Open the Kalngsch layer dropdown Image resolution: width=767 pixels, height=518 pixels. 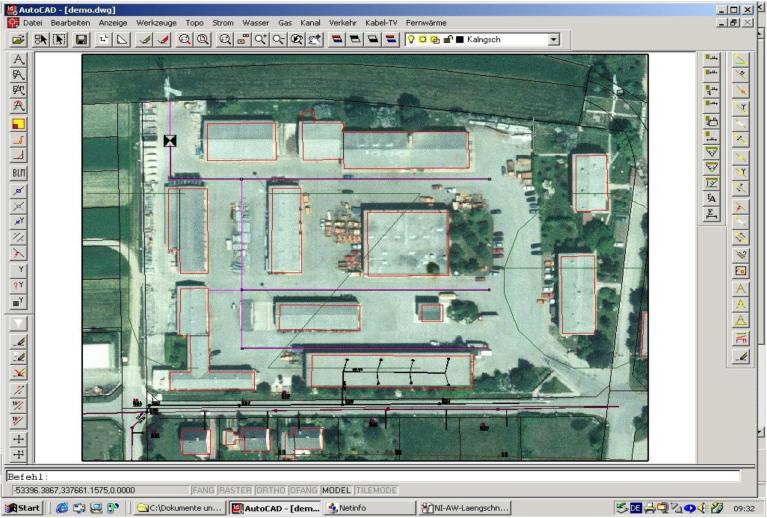click(554, 39)
